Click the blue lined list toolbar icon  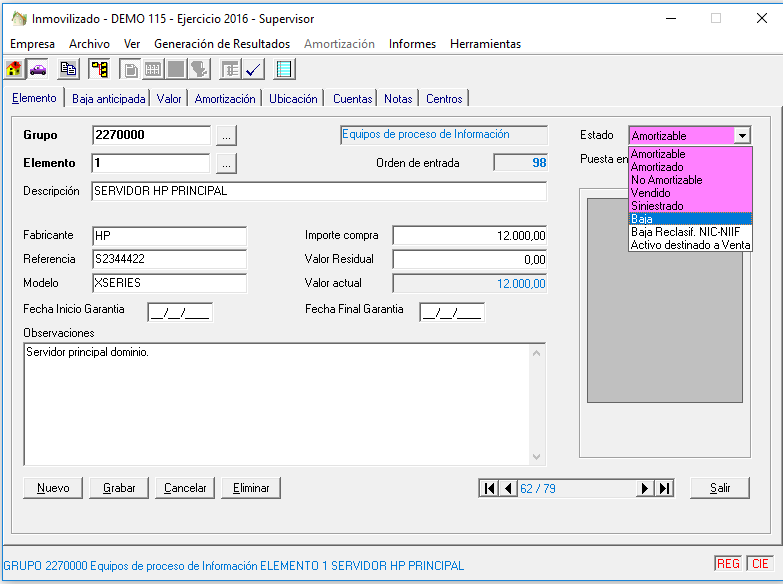tap(284, 69)
